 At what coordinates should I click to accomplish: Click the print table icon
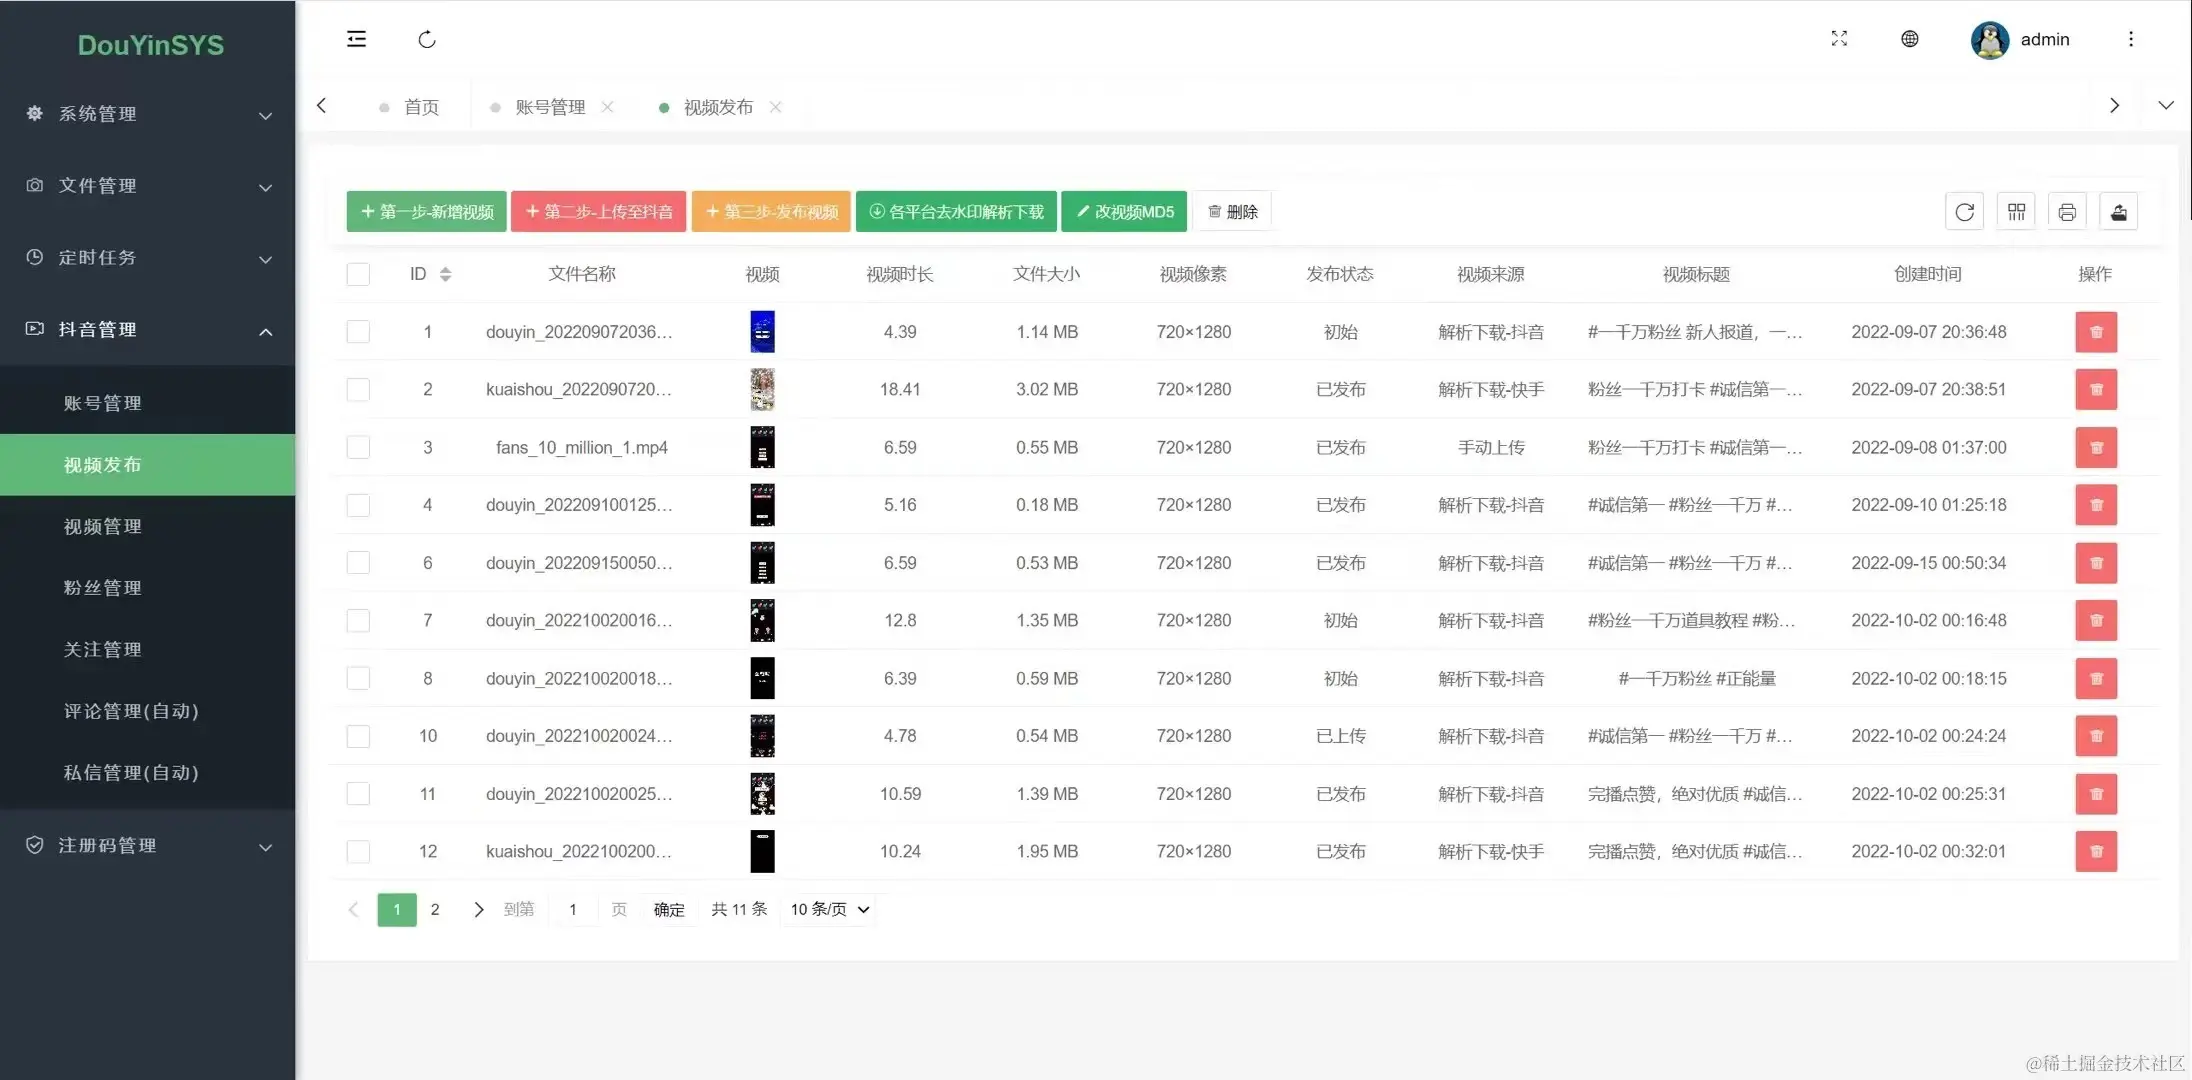[2067, 212]
